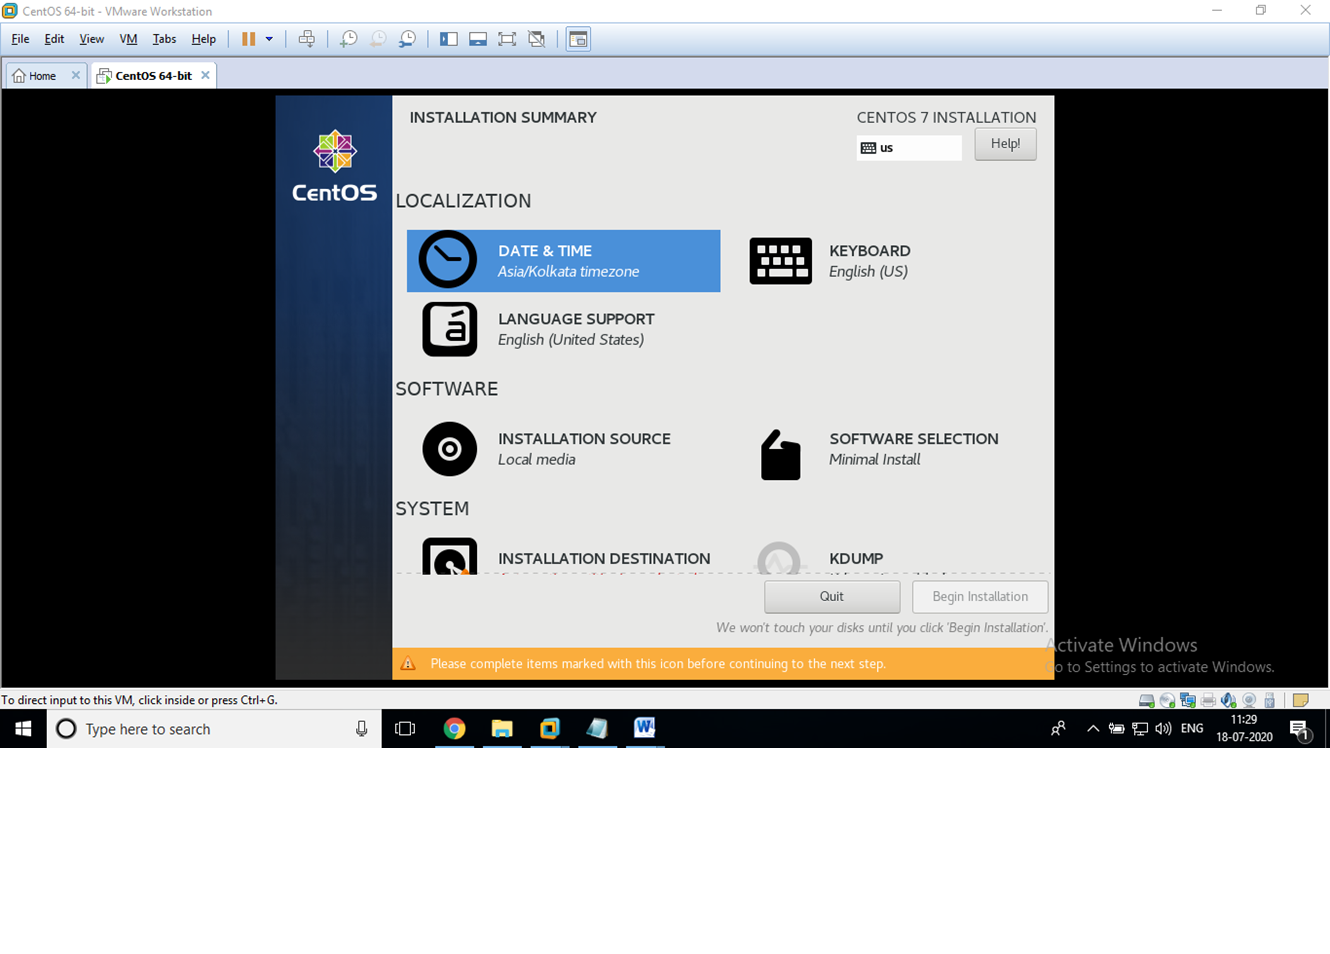
Task: Open the VM menu
Action: [128, 39]
